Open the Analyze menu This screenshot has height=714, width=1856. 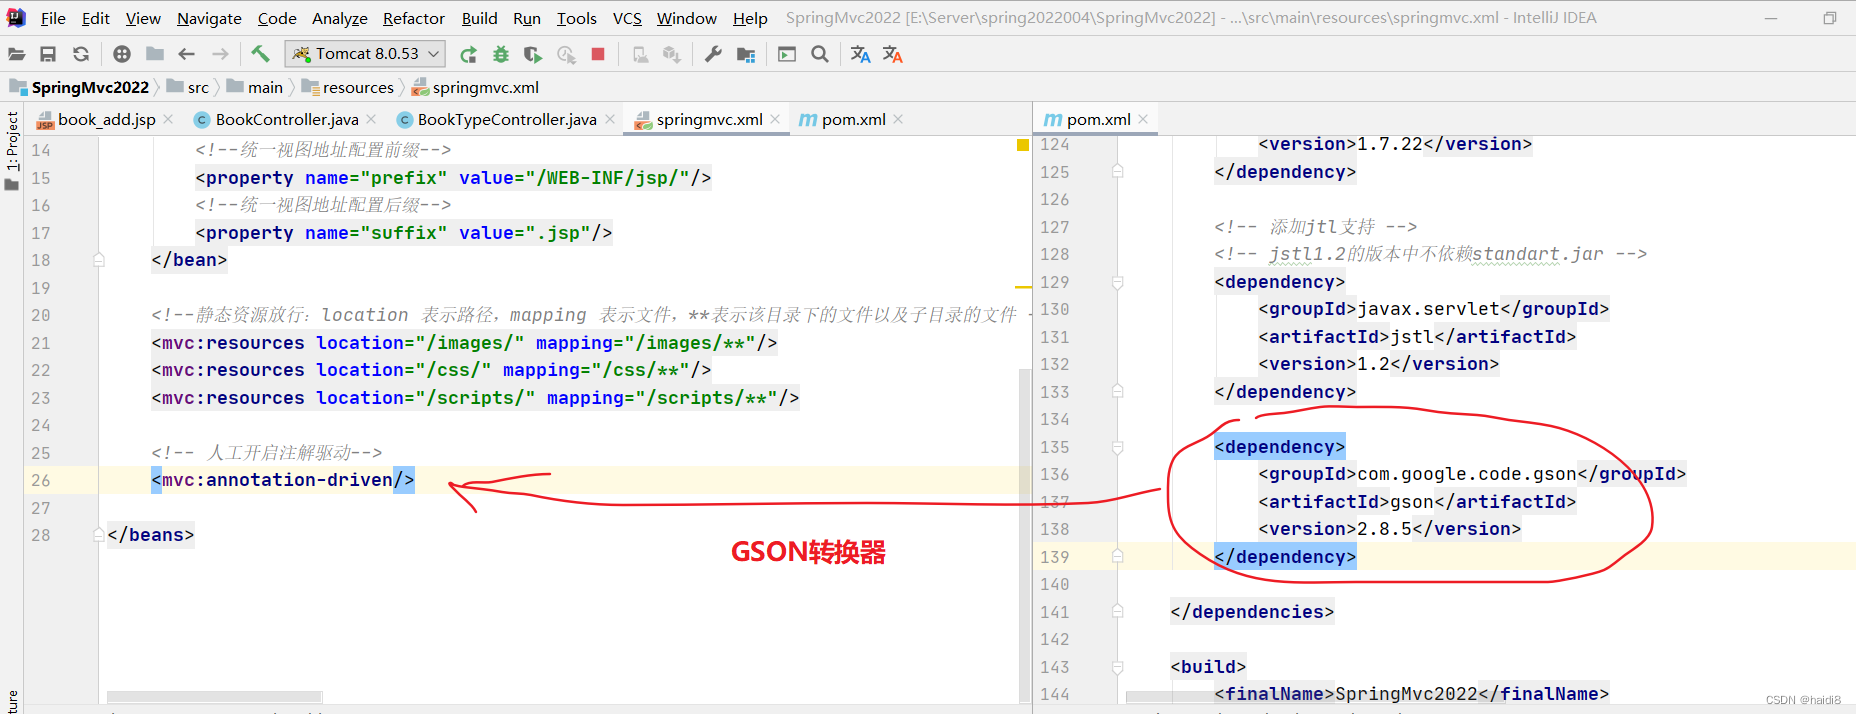(340, 18)
